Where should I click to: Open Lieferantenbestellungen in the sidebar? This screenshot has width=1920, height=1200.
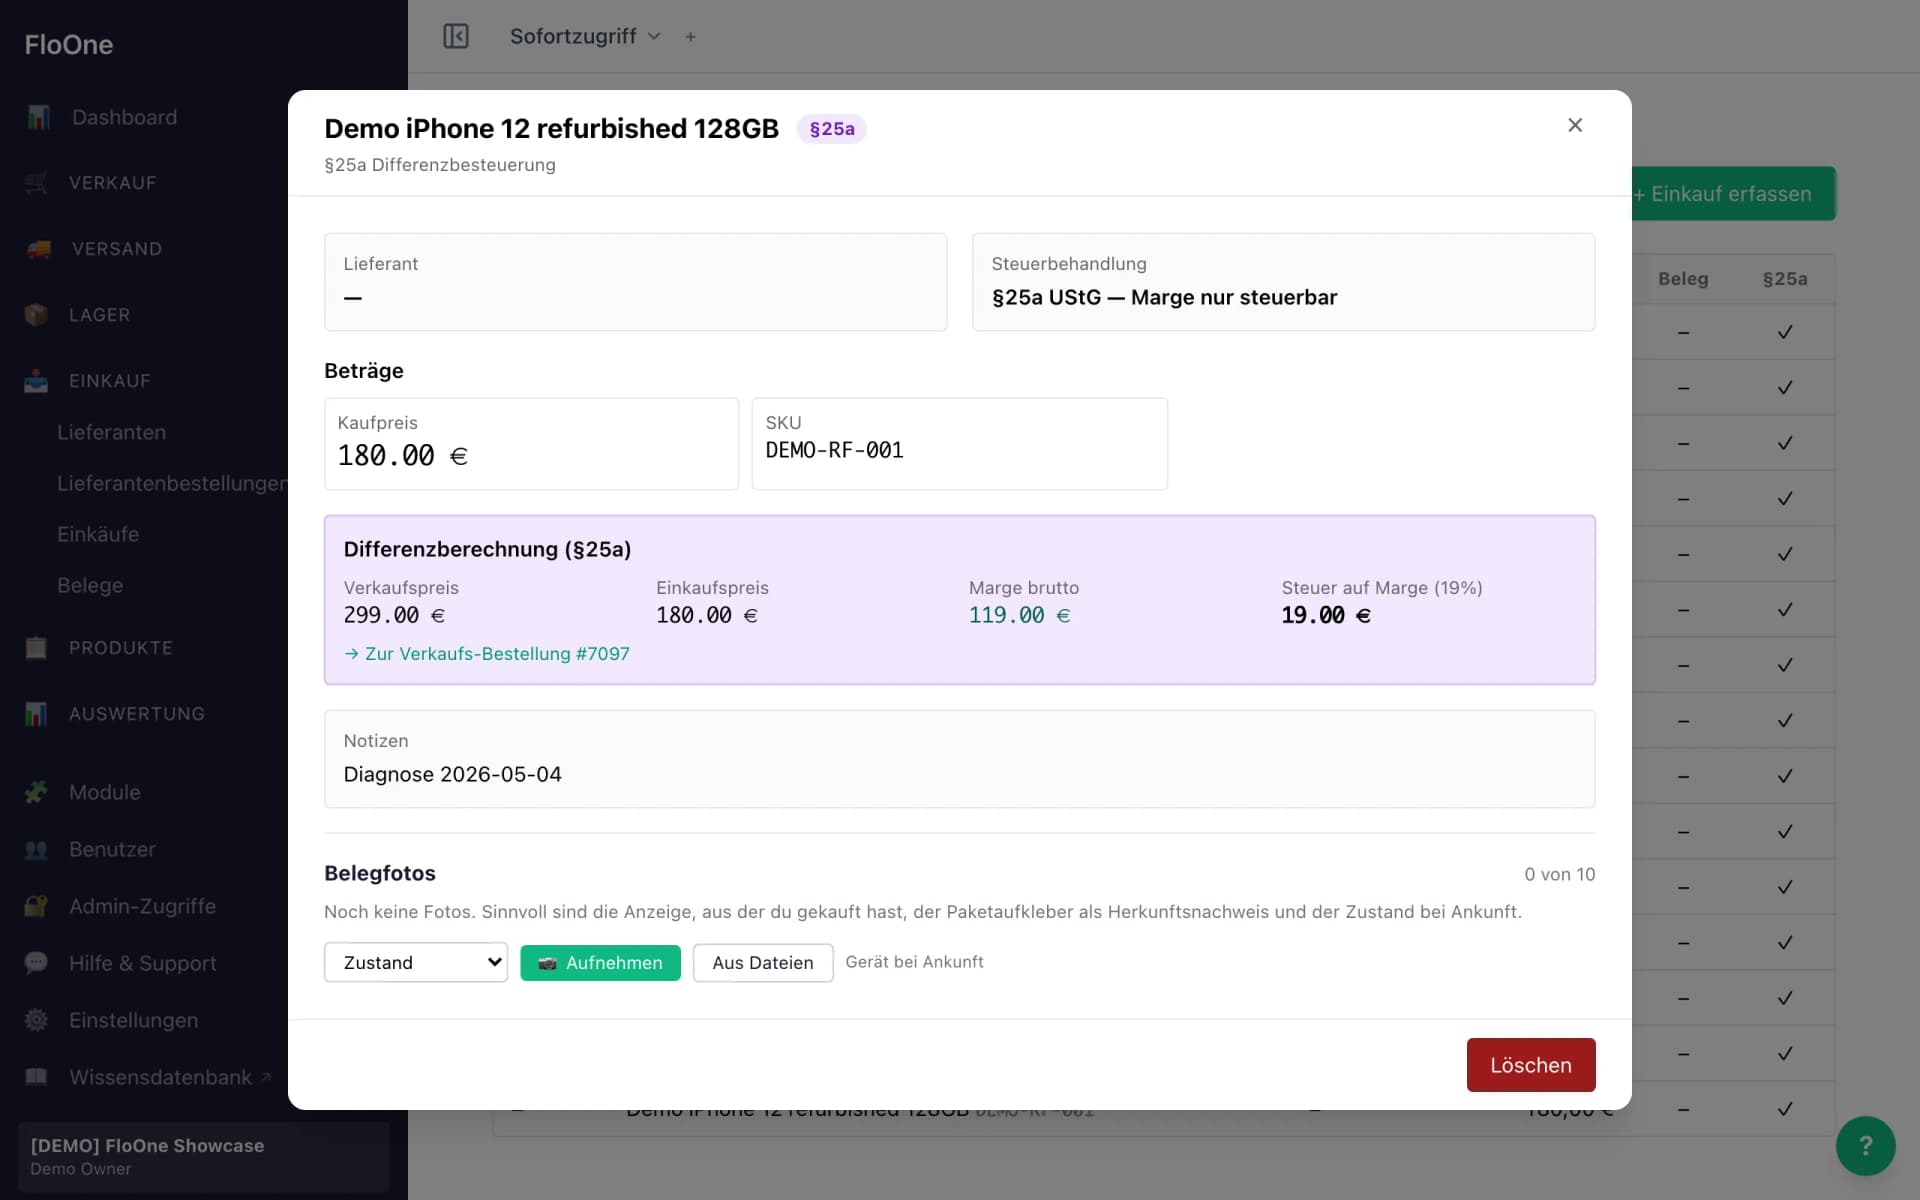[172, 483]
